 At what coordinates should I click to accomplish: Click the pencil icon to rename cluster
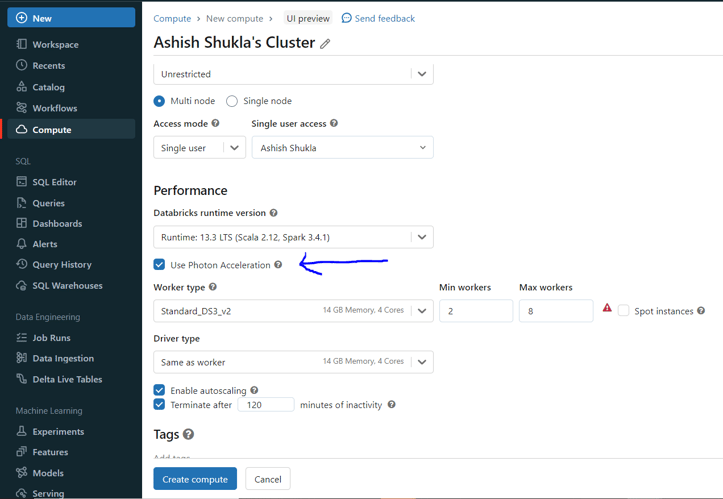[326, 44]
